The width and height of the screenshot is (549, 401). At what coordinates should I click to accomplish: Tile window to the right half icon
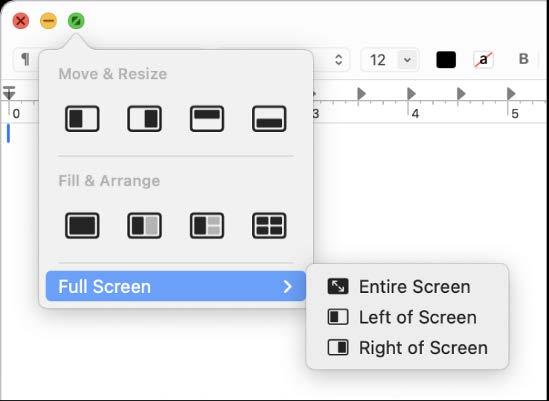[145, 119]
